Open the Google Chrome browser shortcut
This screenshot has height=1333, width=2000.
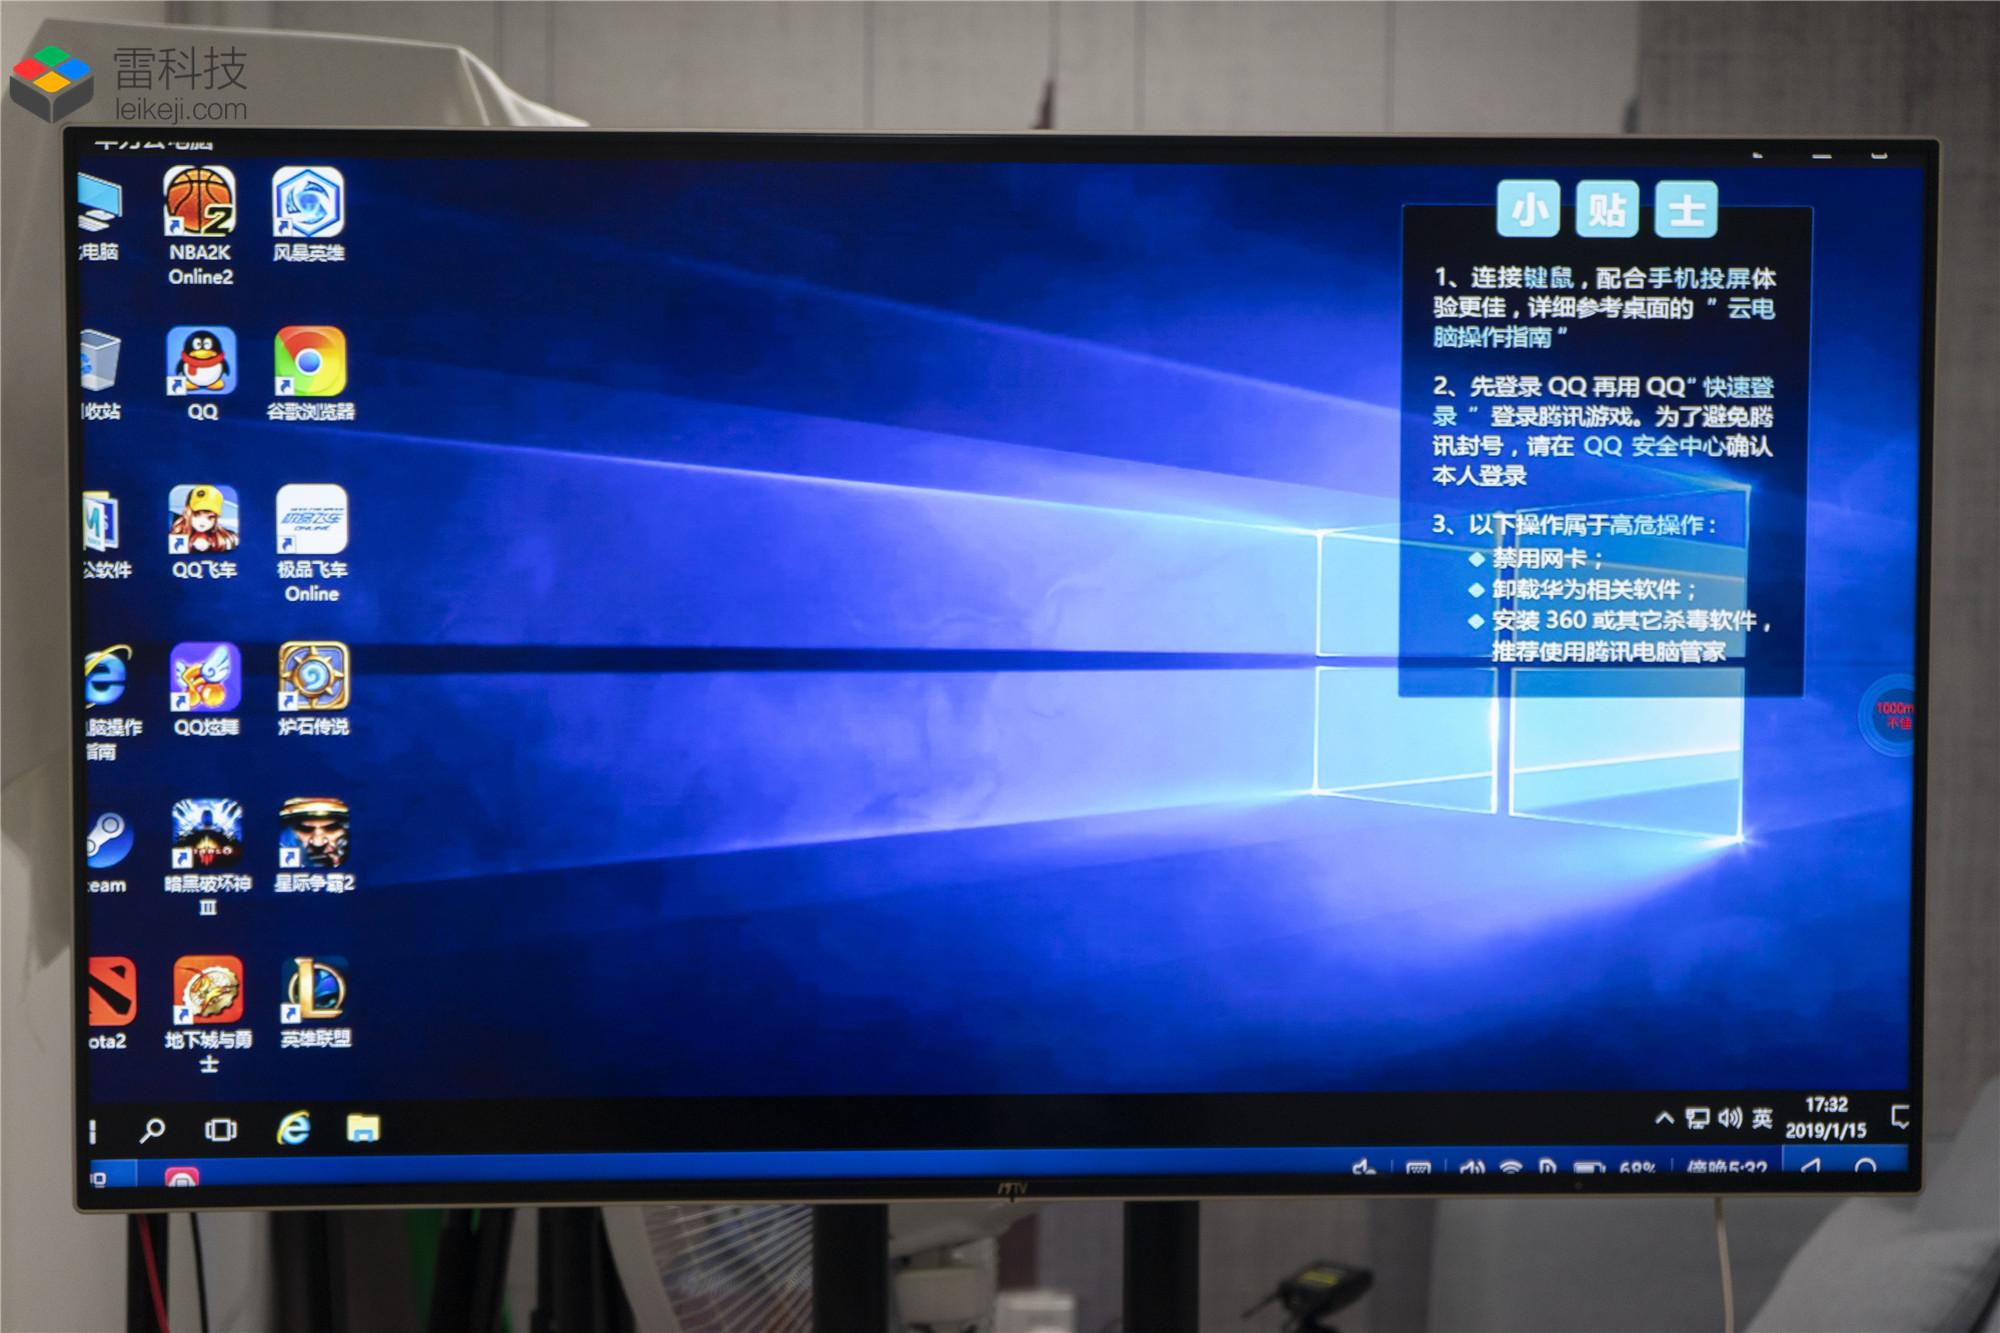coord(310,362)
